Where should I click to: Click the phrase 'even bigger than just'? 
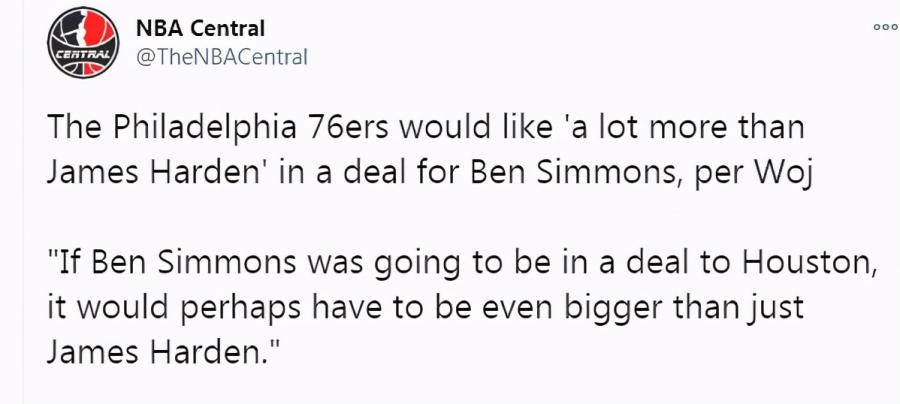point(643,309)
